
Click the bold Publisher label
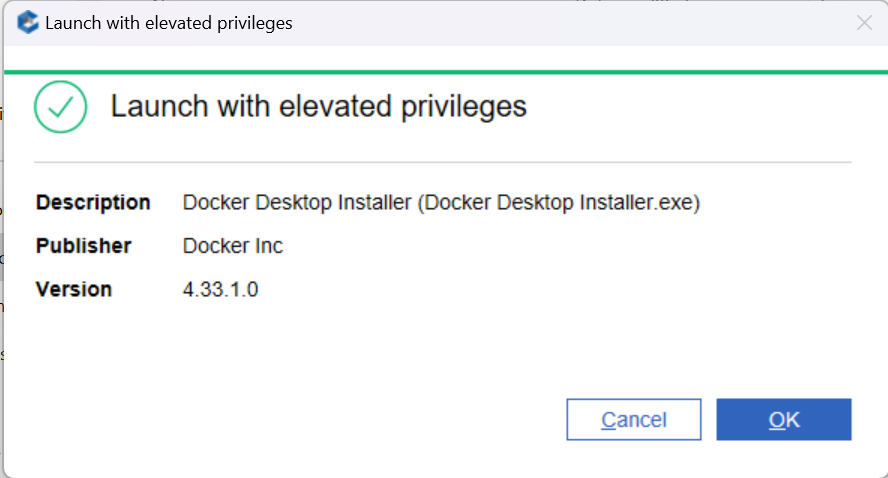pos(84,246)
